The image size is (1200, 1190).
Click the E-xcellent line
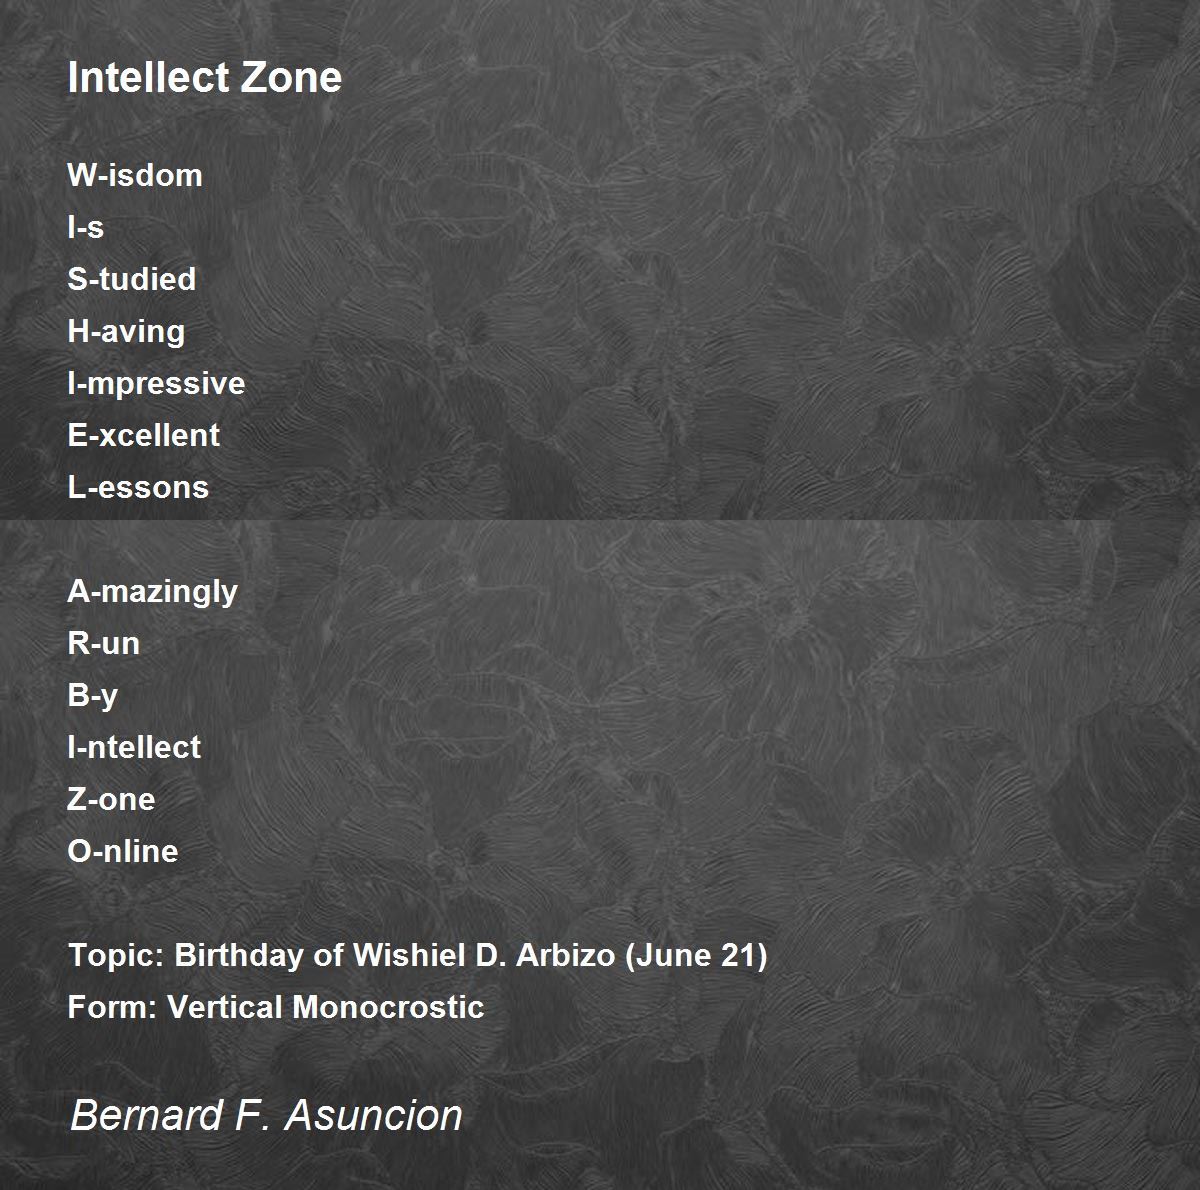(144, 435)
